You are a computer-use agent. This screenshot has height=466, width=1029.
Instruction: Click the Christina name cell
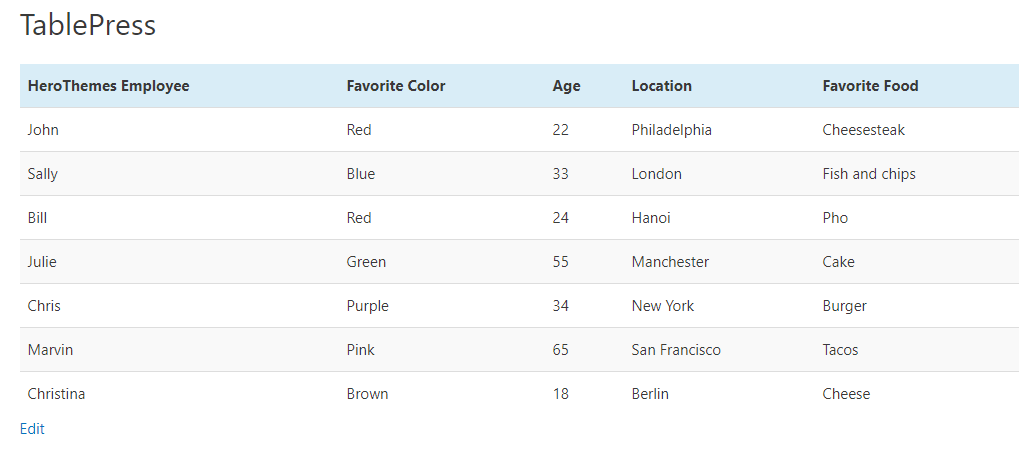click(x=56, y=394)
